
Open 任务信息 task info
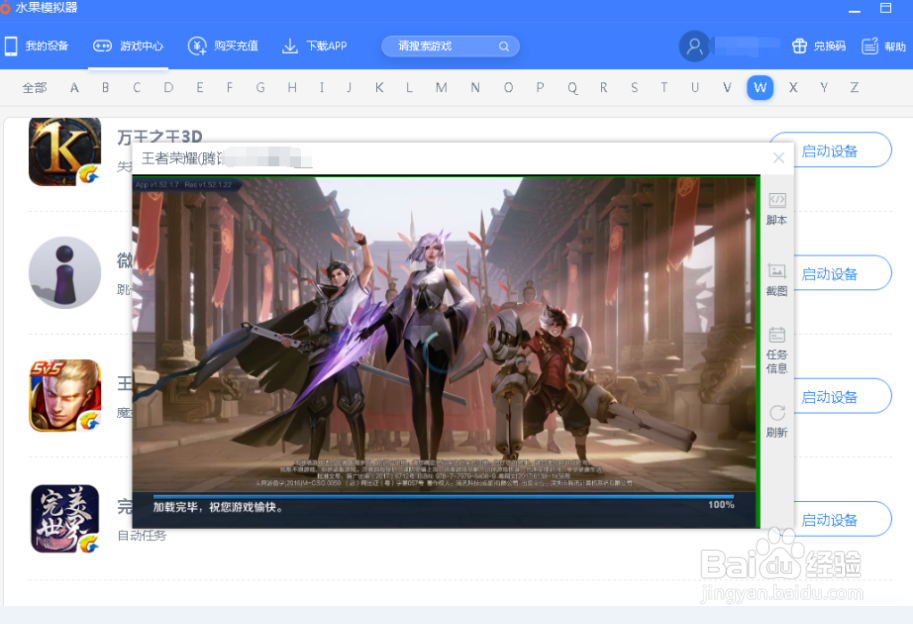[x=777, y=350]
